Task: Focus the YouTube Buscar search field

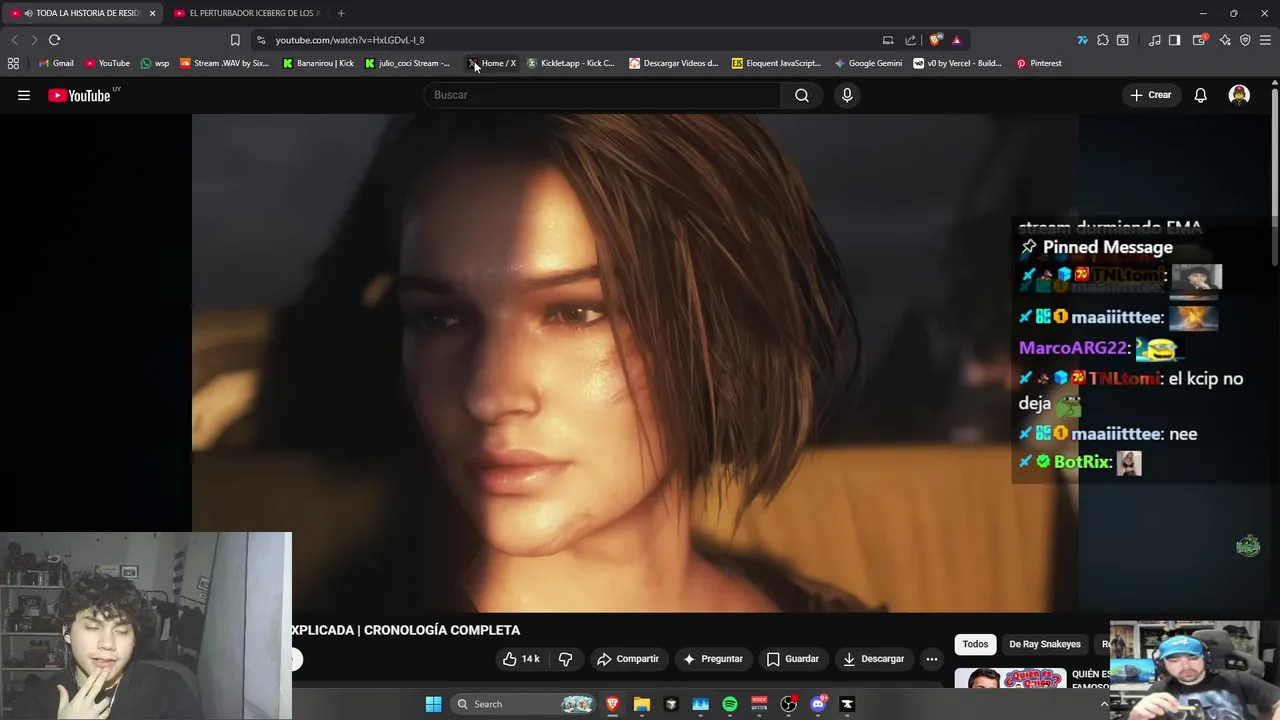Action: (603, 95)
